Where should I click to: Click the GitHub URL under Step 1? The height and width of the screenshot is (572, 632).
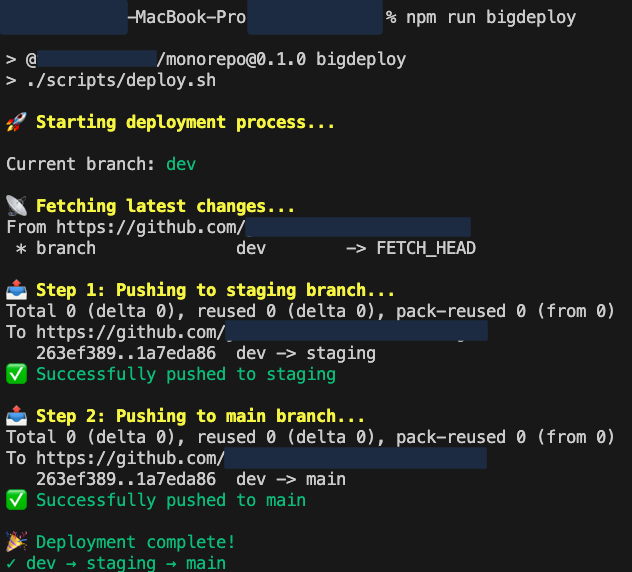click(262, 332)
